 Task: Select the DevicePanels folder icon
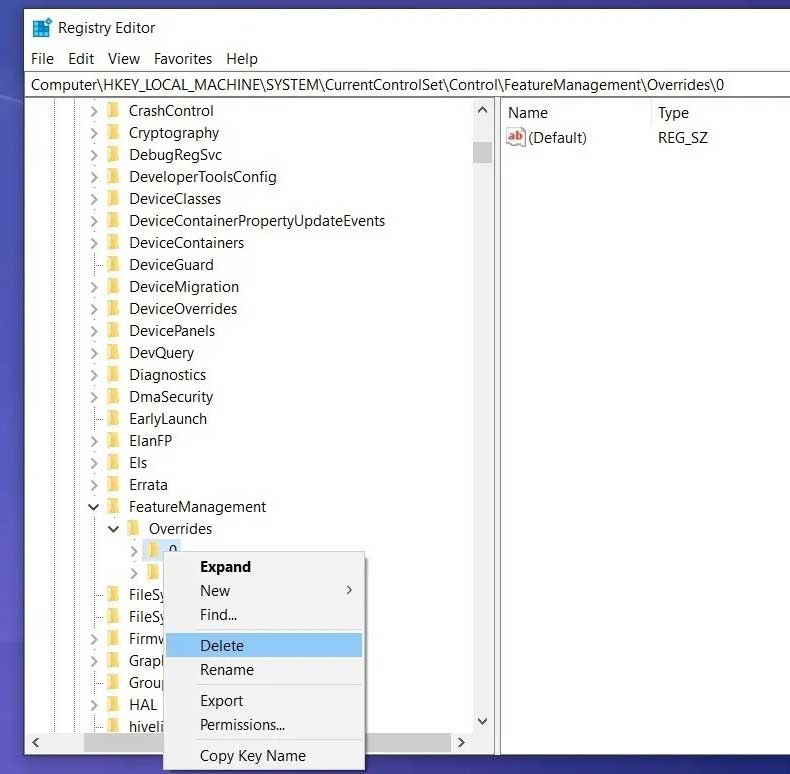tap(114, 331)
